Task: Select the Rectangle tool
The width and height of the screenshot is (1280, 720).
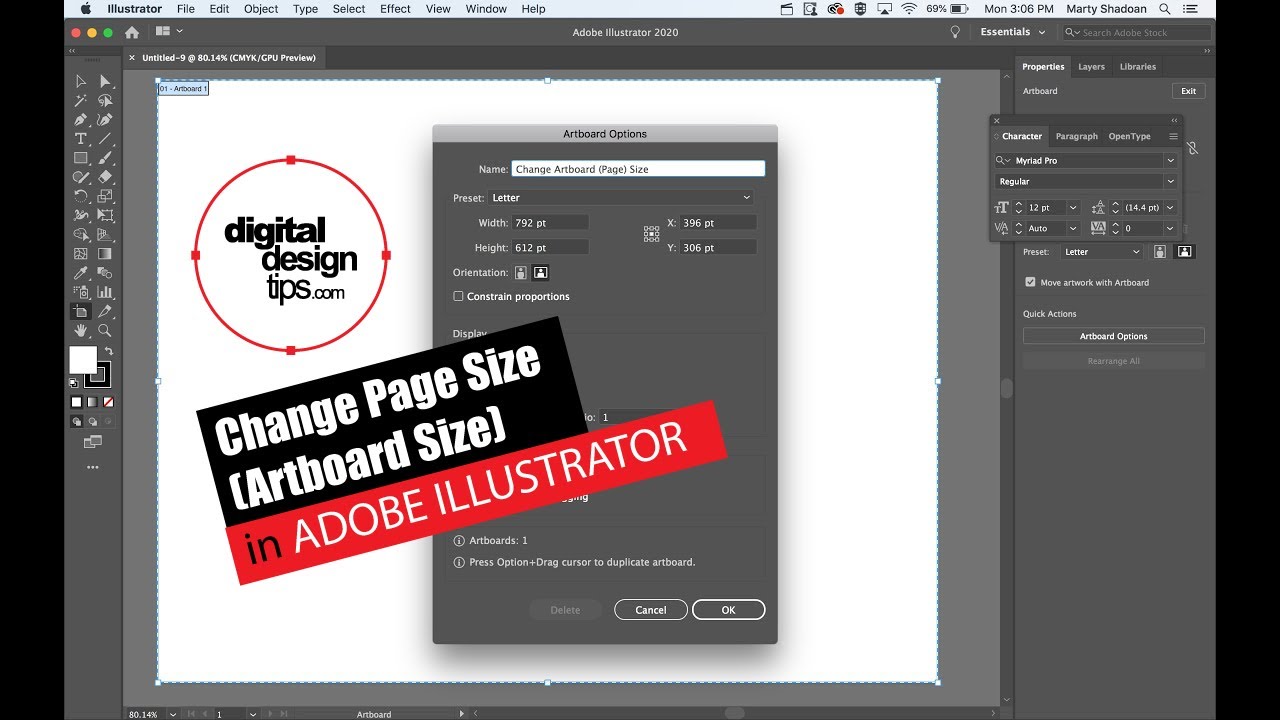Action: (81, 158)
